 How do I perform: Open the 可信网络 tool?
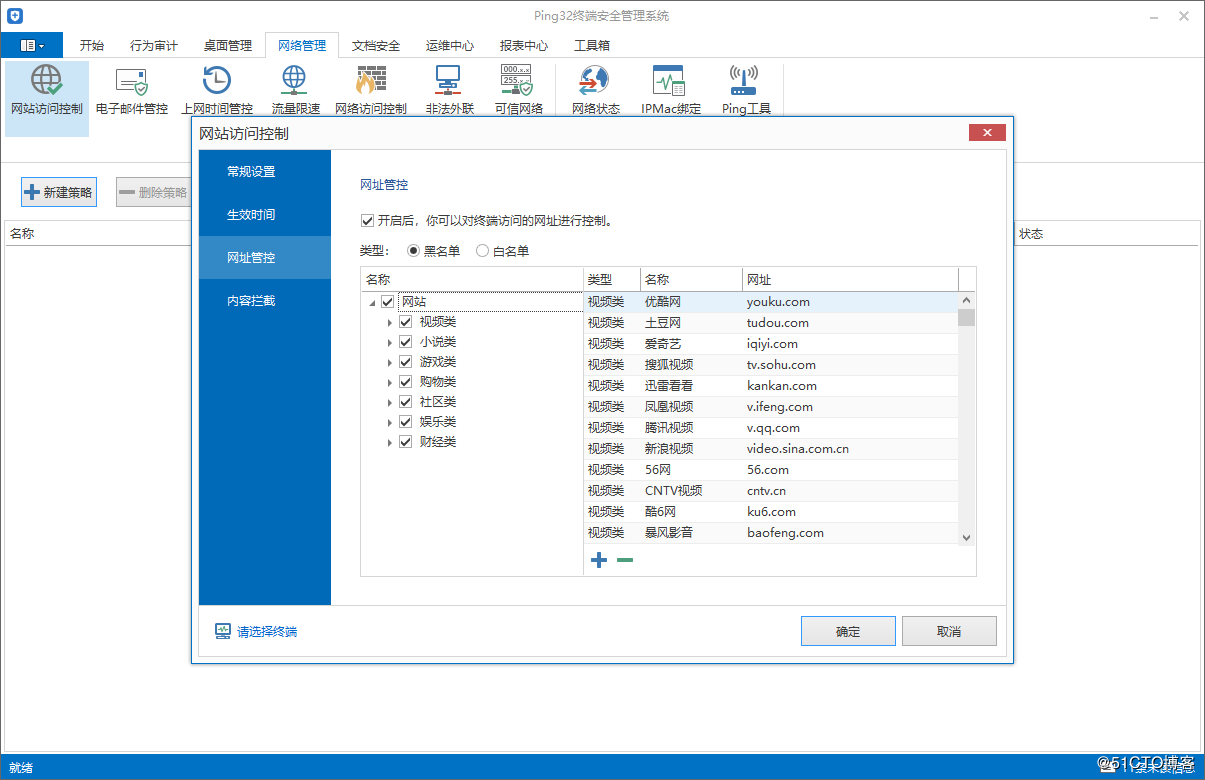point(518,91)
